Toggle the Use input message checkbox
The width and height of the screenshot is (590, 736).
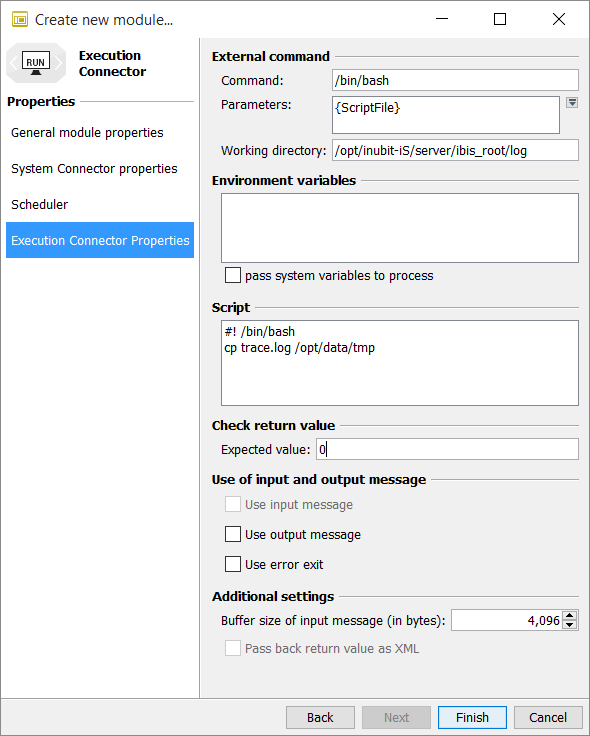[233, 505]
